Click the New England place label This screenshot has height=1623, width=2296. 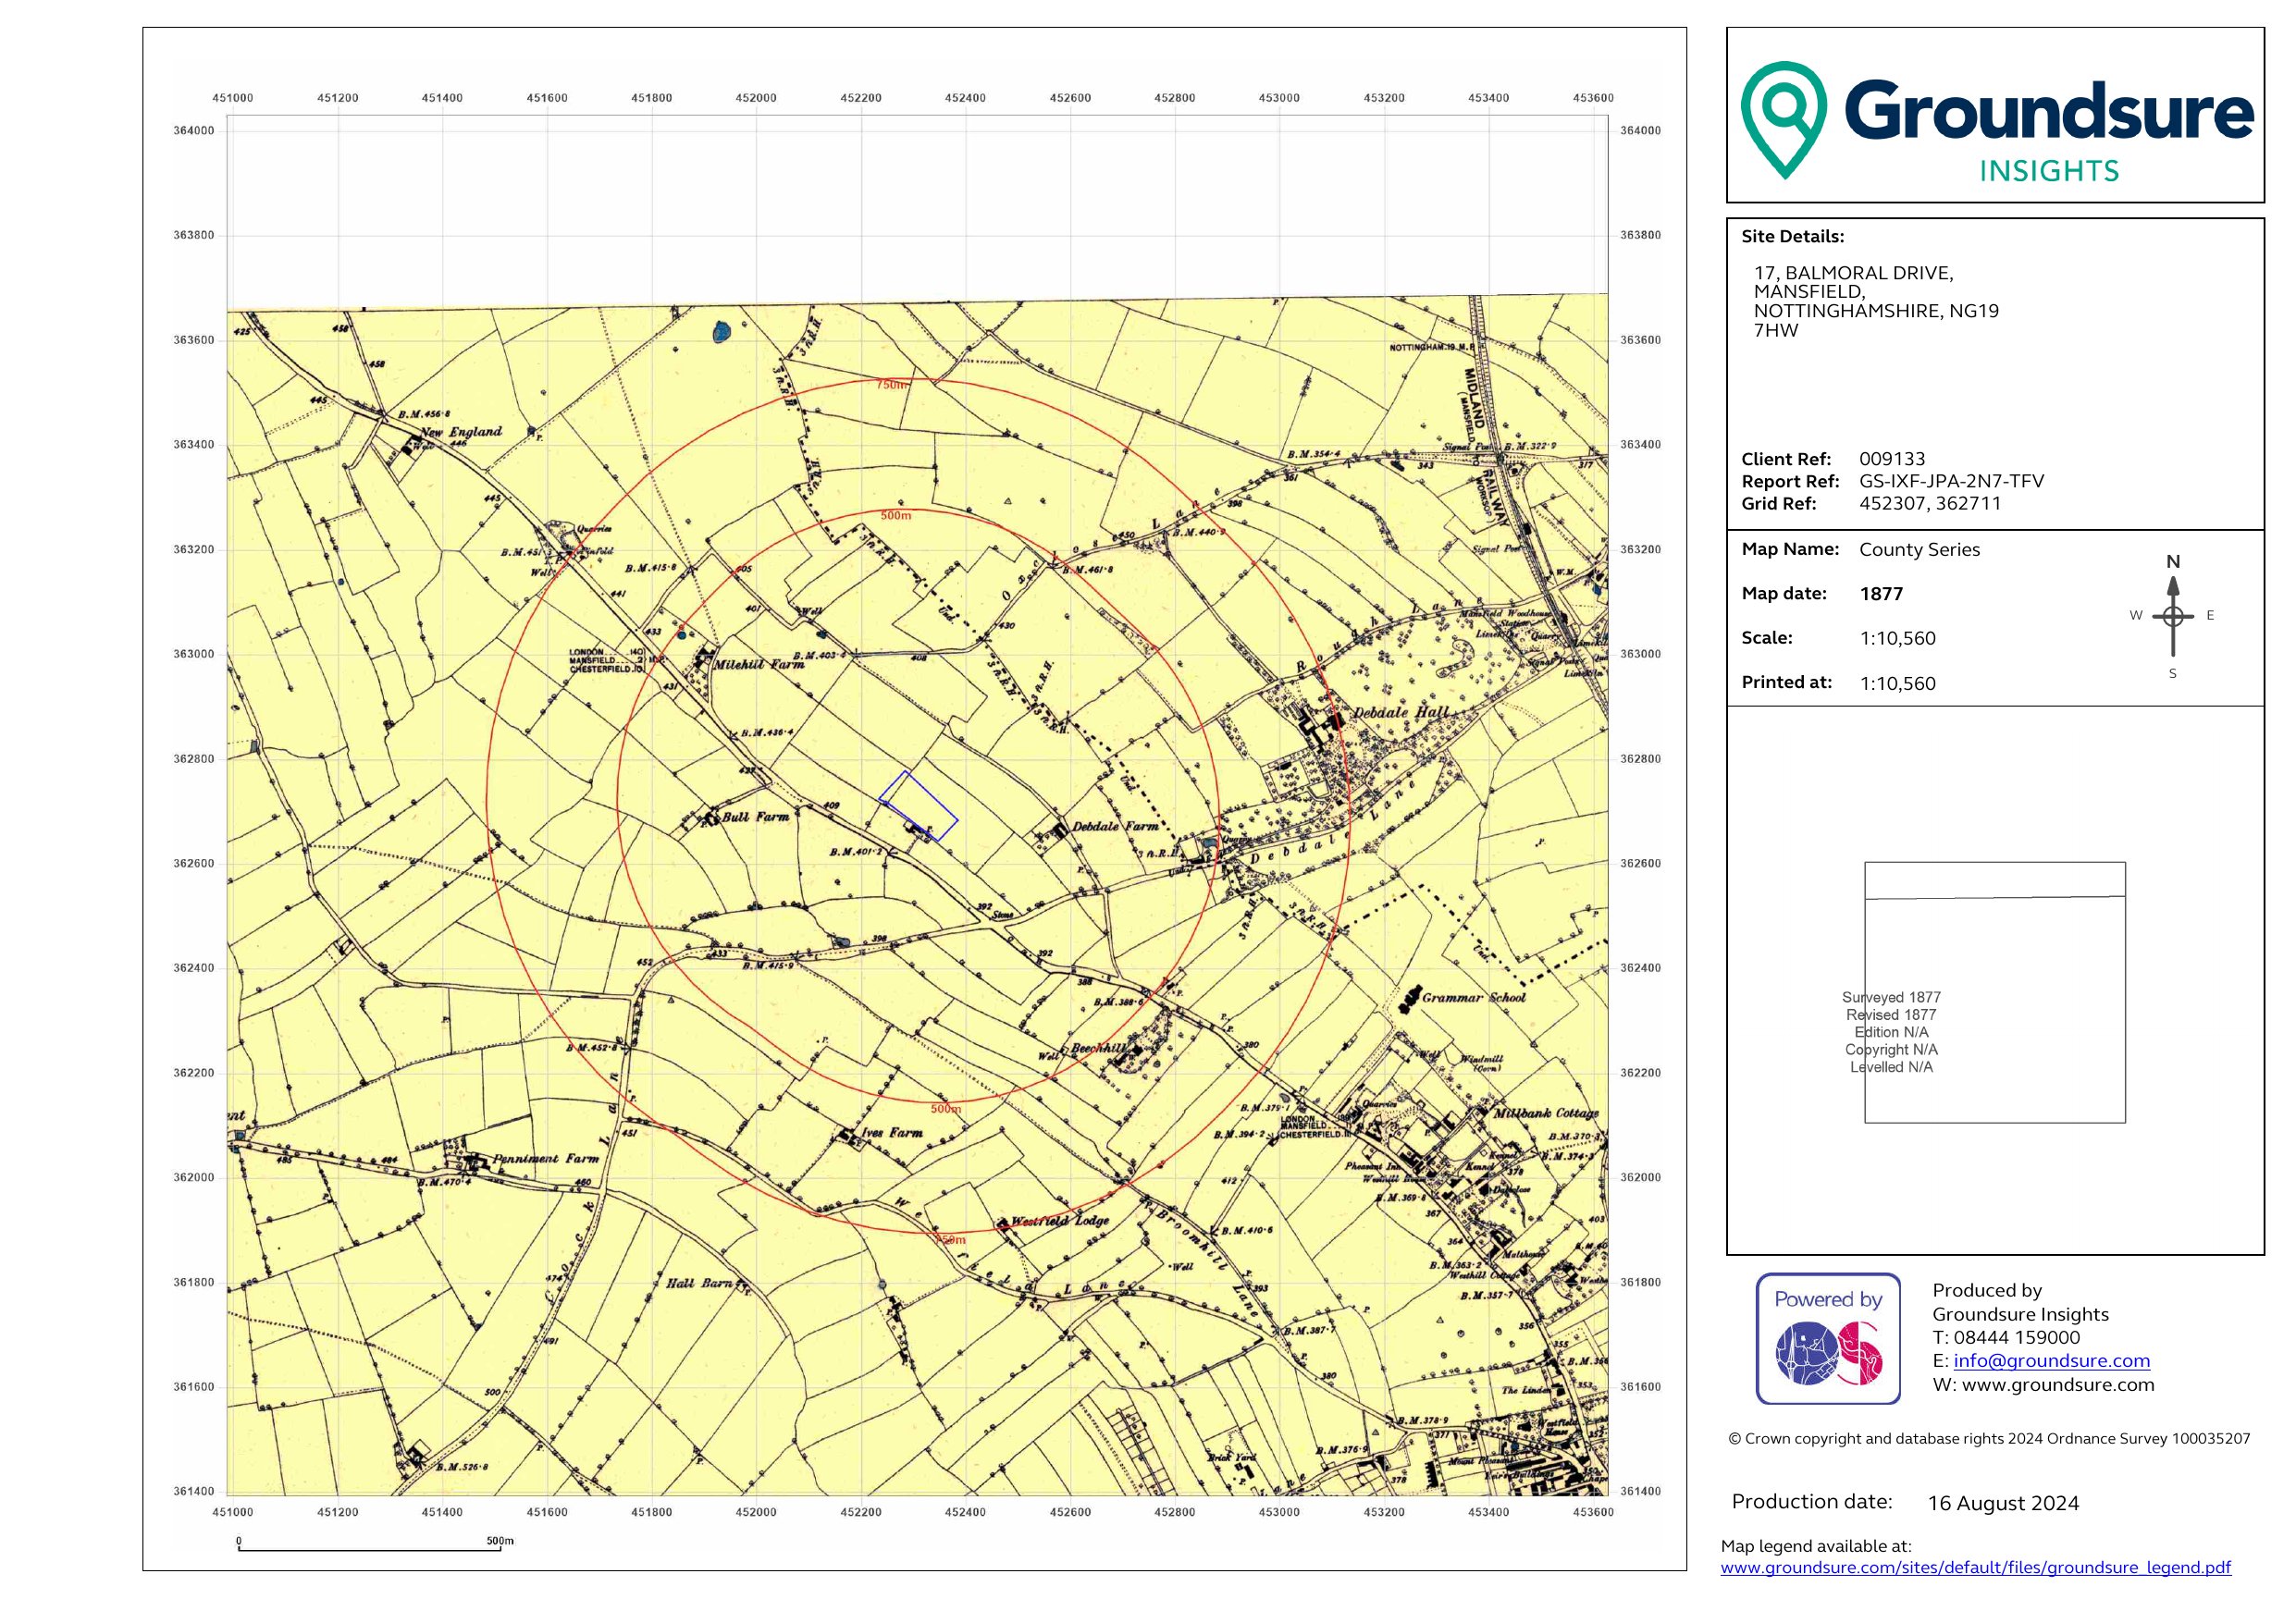[461, 432]
